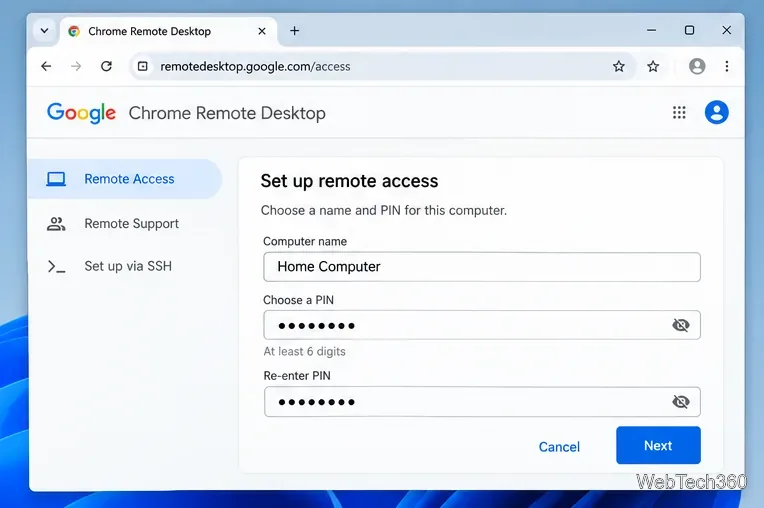Maximize the Chrome window

(x=689, y=31)
